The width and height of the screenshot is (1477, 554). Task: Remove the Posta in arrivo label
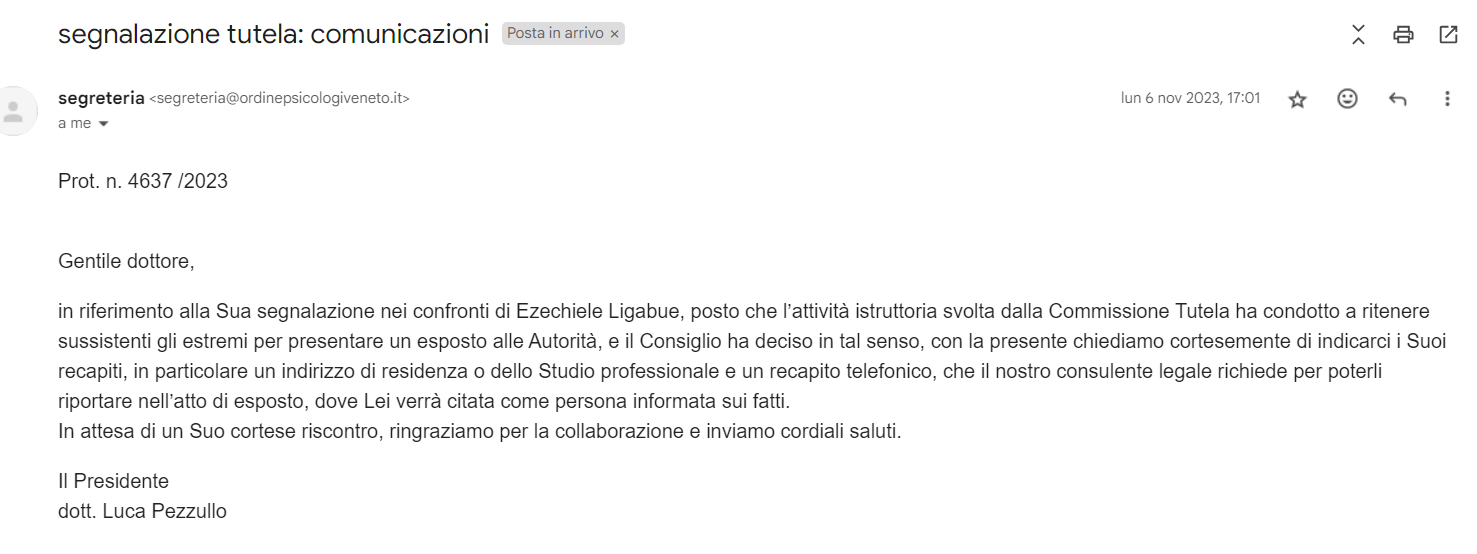pyautogui.click(x=615, y=34)
